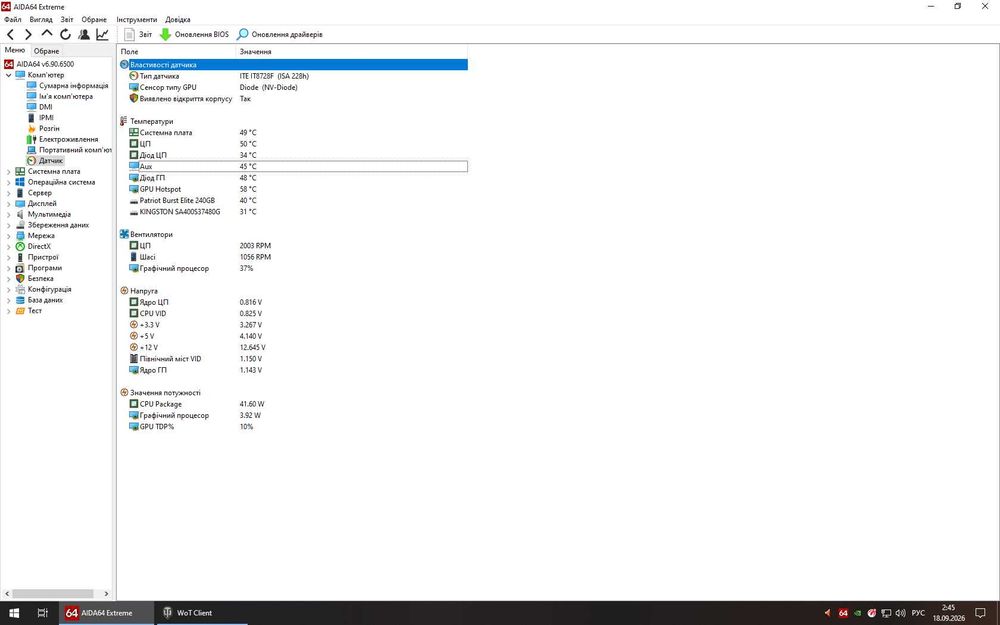
Task: Click the user silhouette toolbar icon
Action: pos(84,34)
